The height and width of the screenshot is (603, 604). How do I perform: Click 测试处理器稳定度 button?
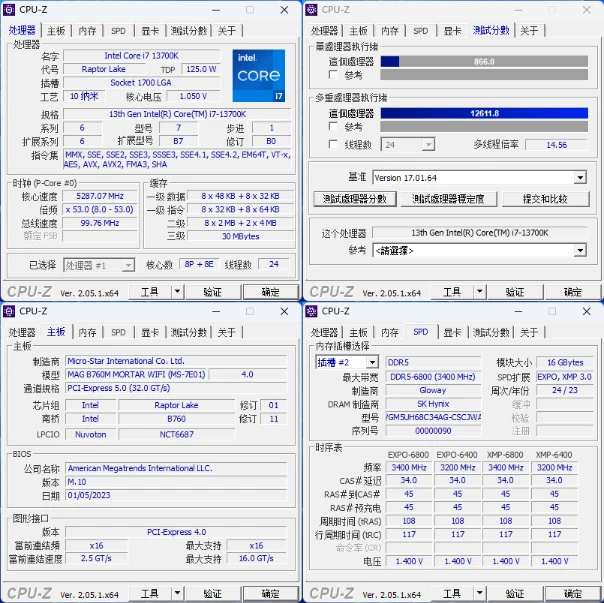pyautogui.click(x=449, y=199)
